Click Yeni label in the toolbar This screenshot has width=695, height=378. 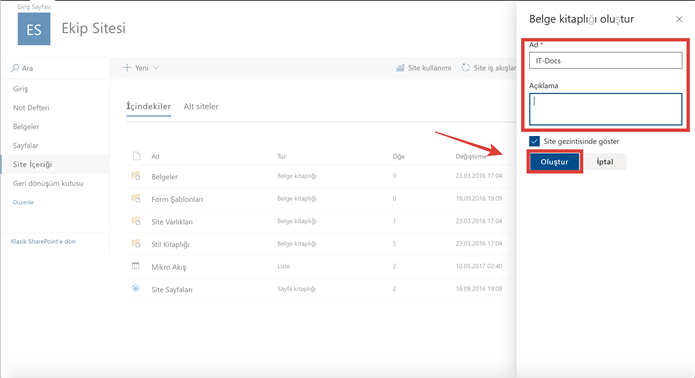[142, 68]
